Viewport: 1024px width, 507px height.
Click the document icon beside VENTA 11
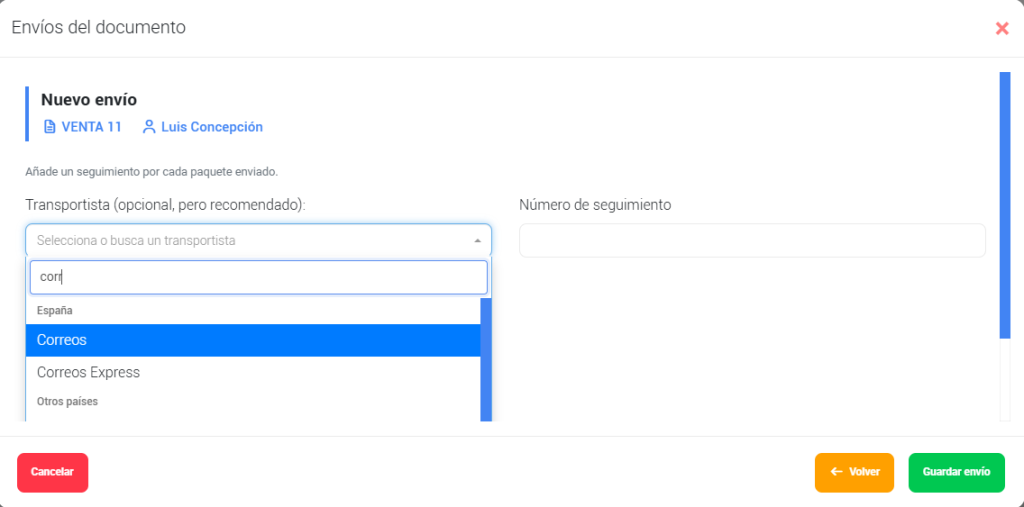[x=50, y=127]
